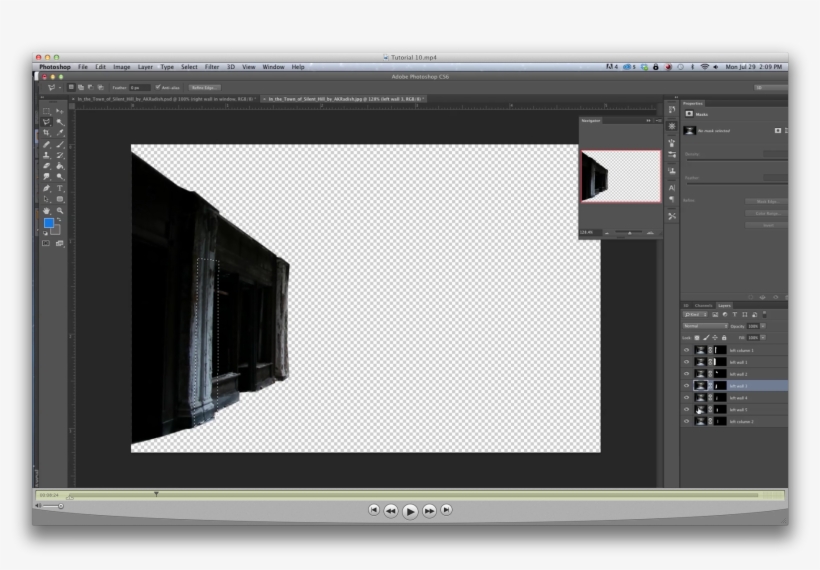Select the Quick Selection tool

[60, 122]
